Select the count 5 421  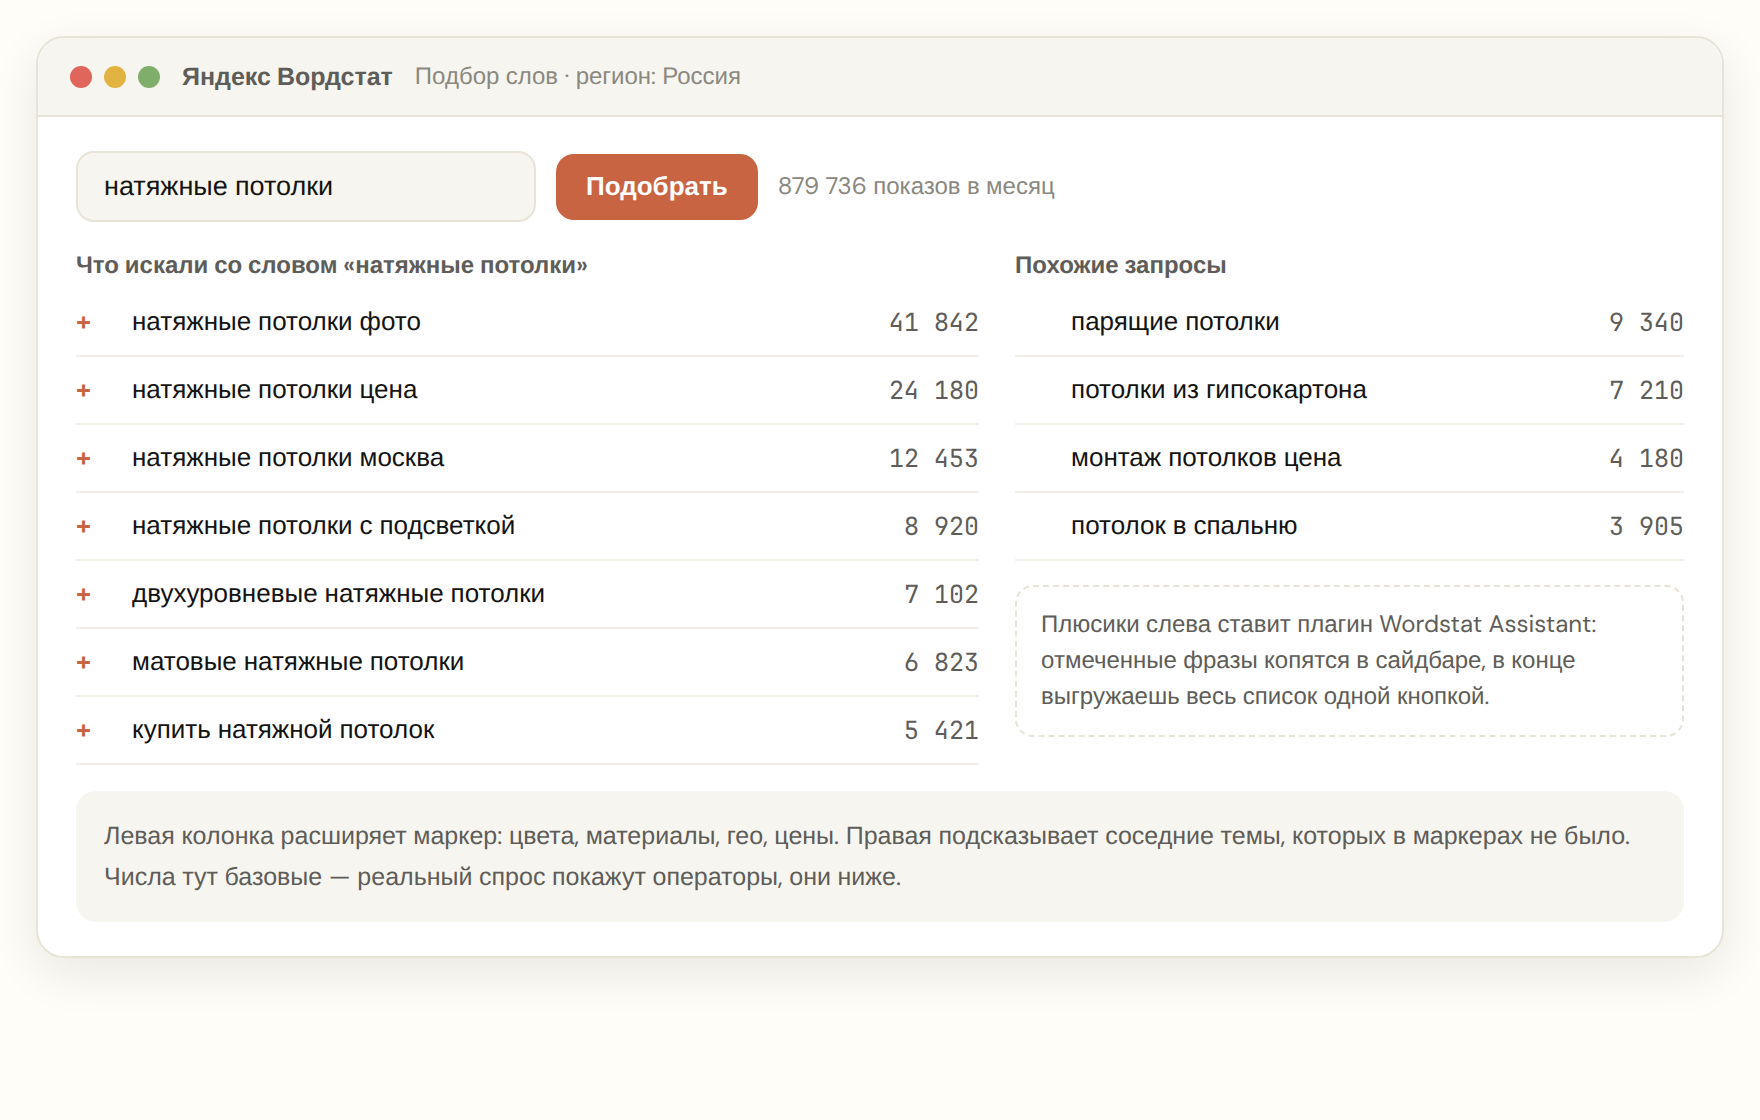(941, 730)
